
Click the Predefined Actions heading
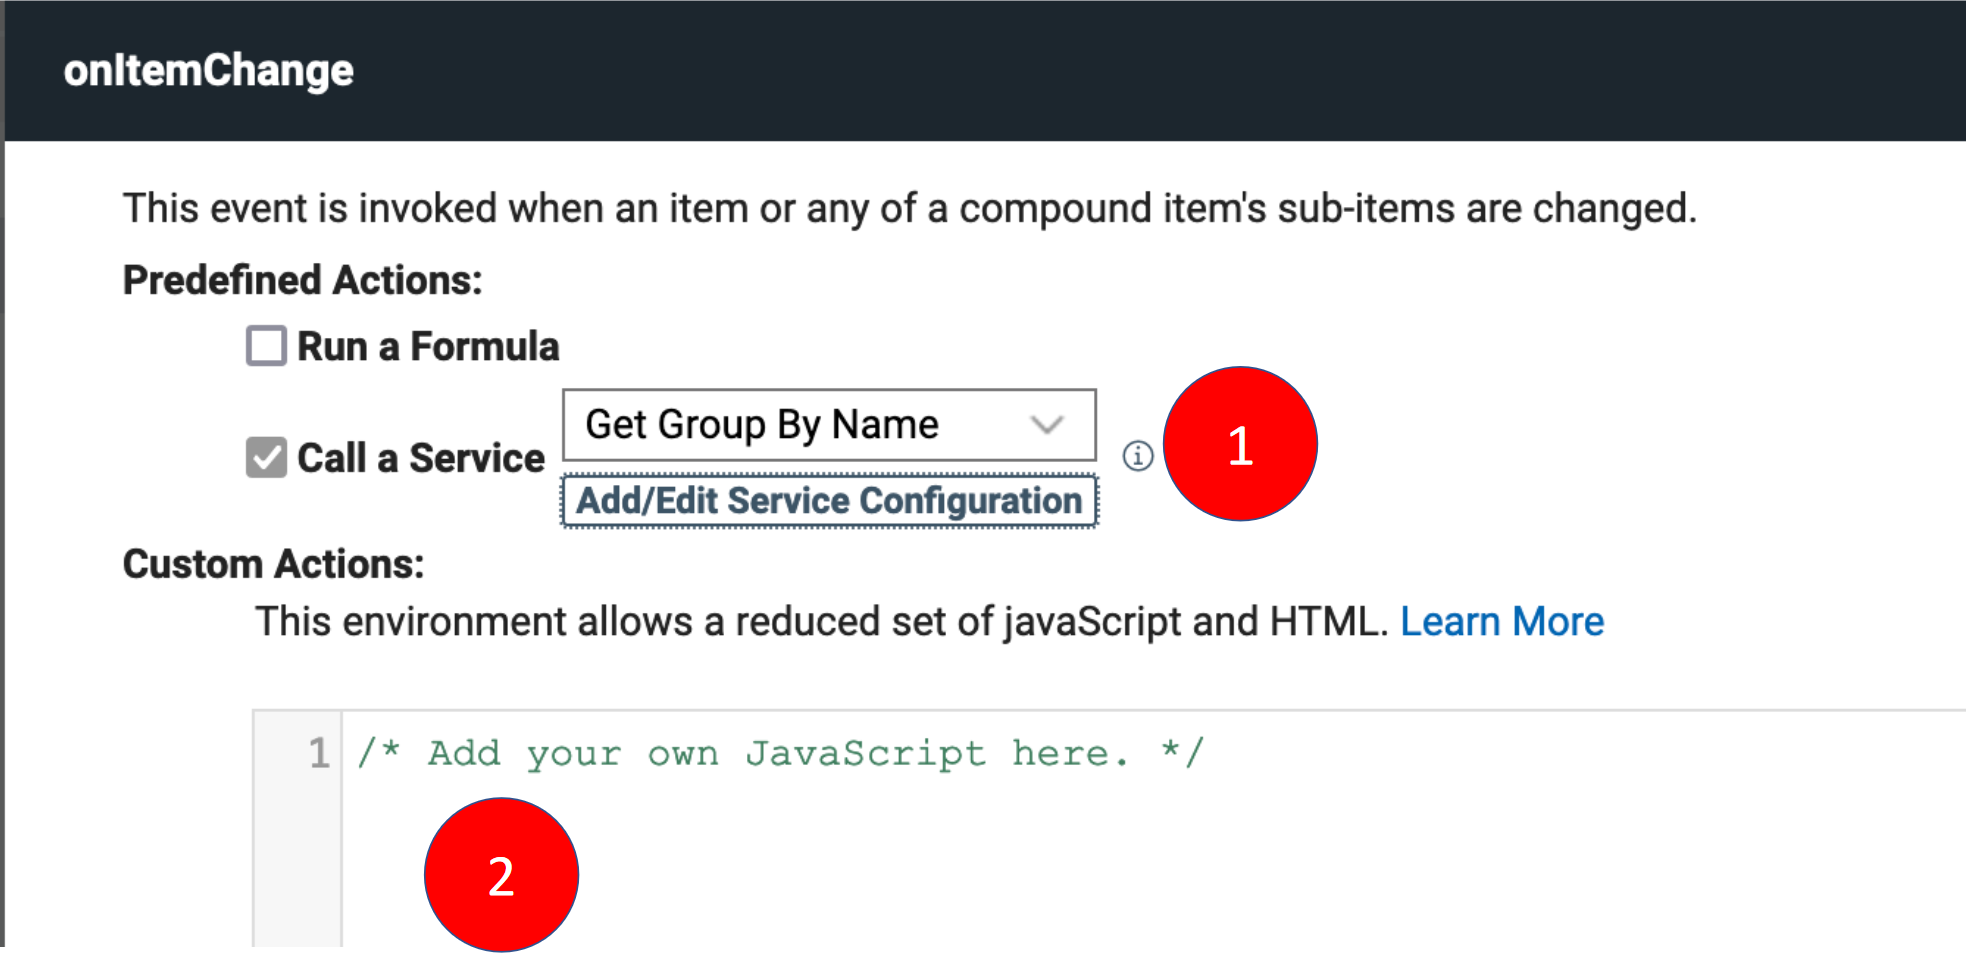coord(302,281)
